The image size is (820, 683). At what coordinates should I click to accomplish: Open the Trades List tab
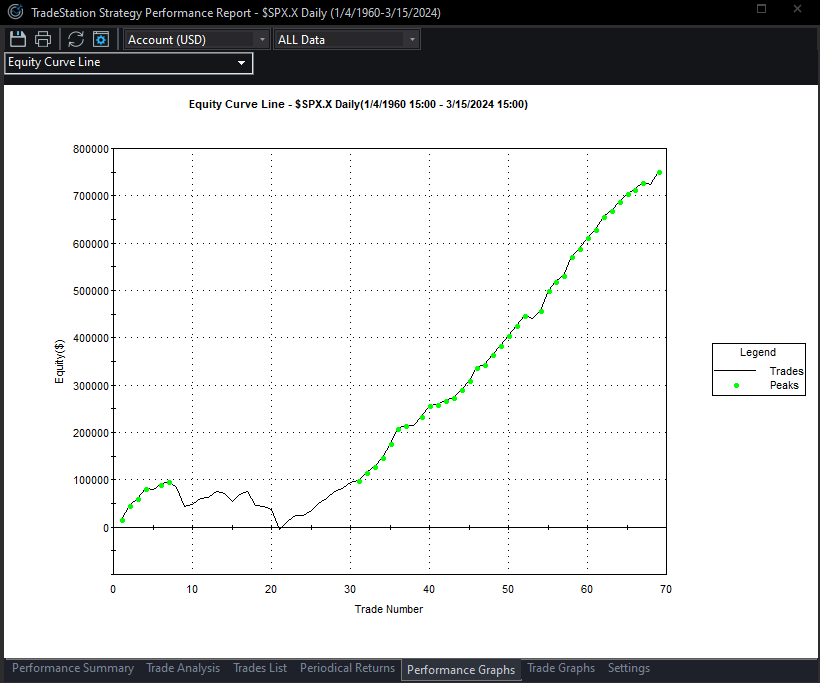point(260,668)
